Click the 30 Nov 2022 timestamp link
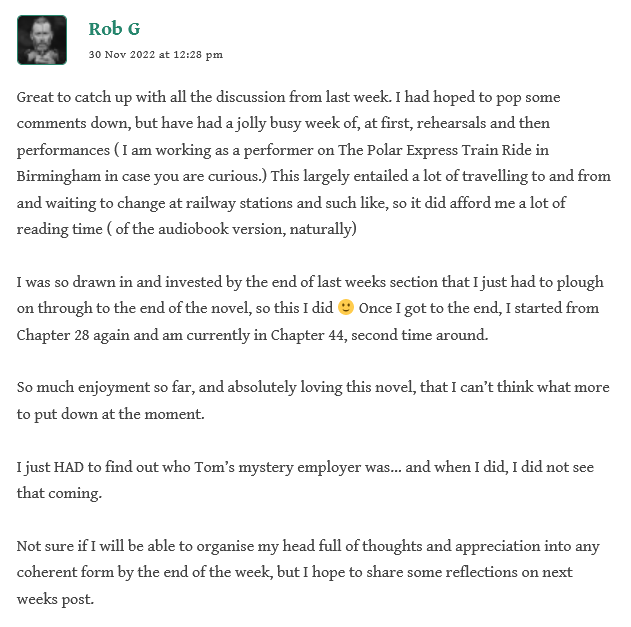This screenshot has width=631, height=627. [155, 54]
